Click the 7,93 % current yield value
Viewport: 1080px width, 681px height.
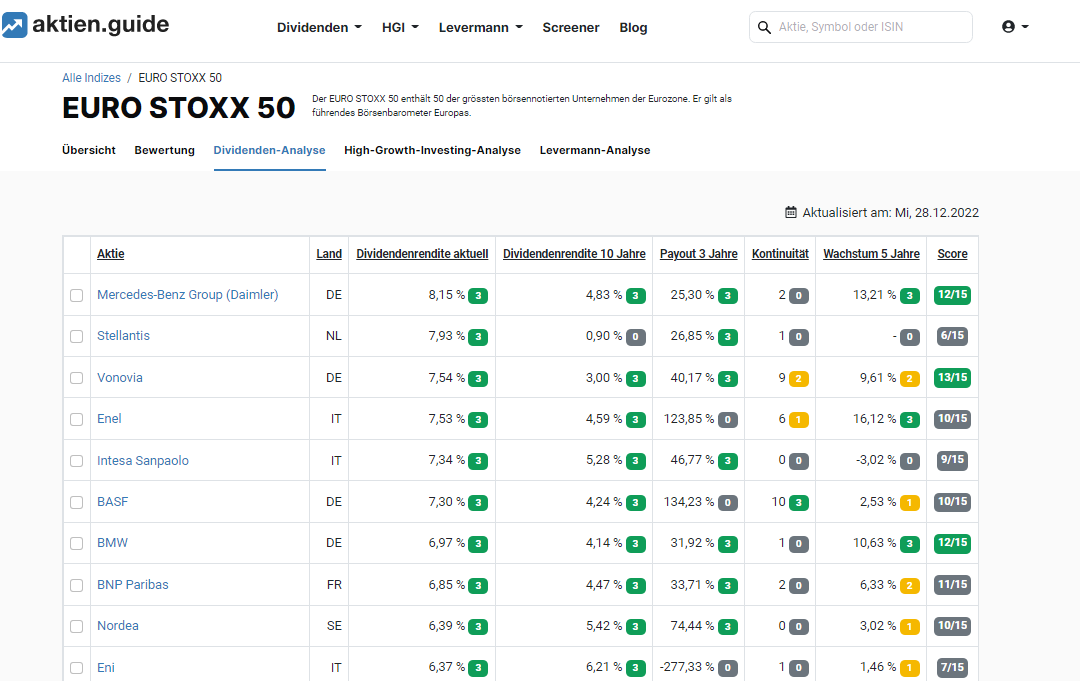click(446, 336)
